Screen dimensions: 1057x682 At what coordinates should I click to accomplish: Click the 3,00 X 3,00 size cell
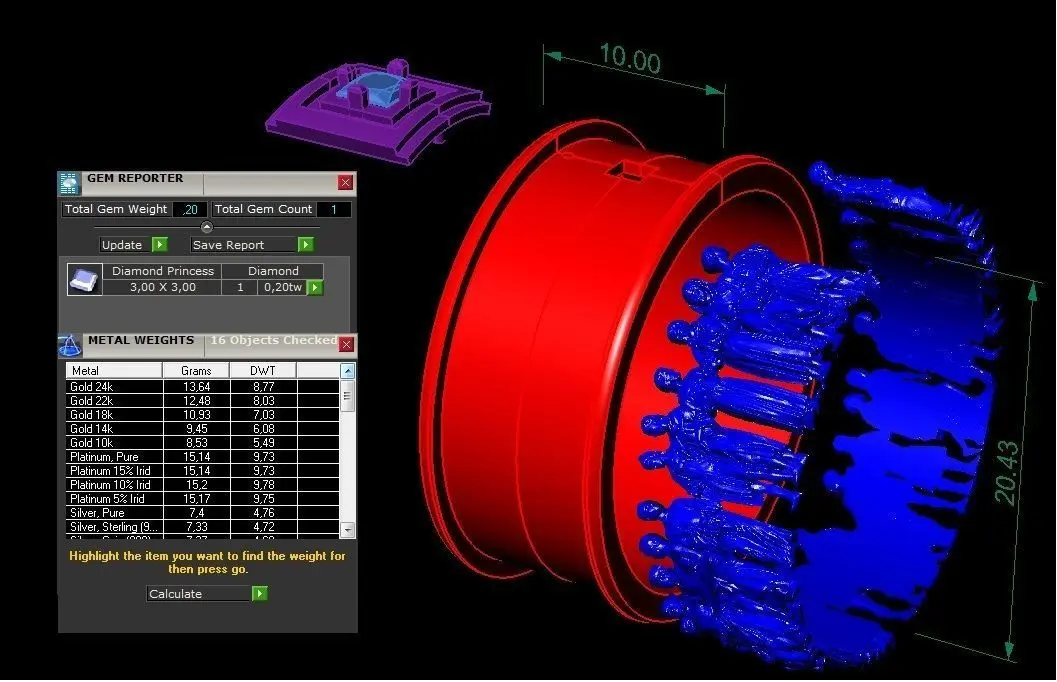(162, 287)
